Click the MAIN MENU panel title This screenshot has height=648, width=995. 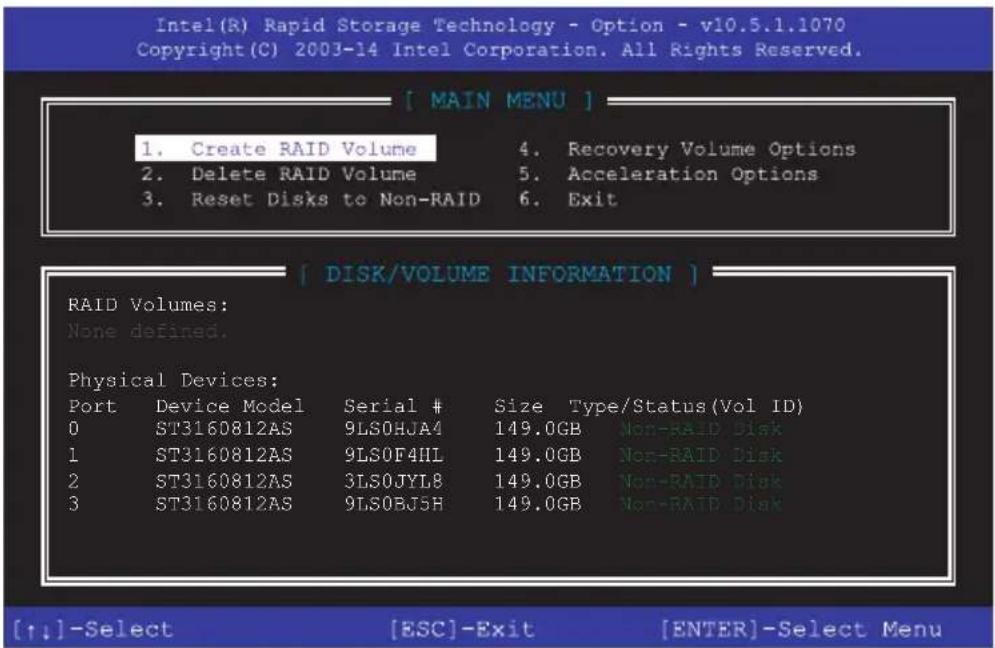(x=498, y=100)
